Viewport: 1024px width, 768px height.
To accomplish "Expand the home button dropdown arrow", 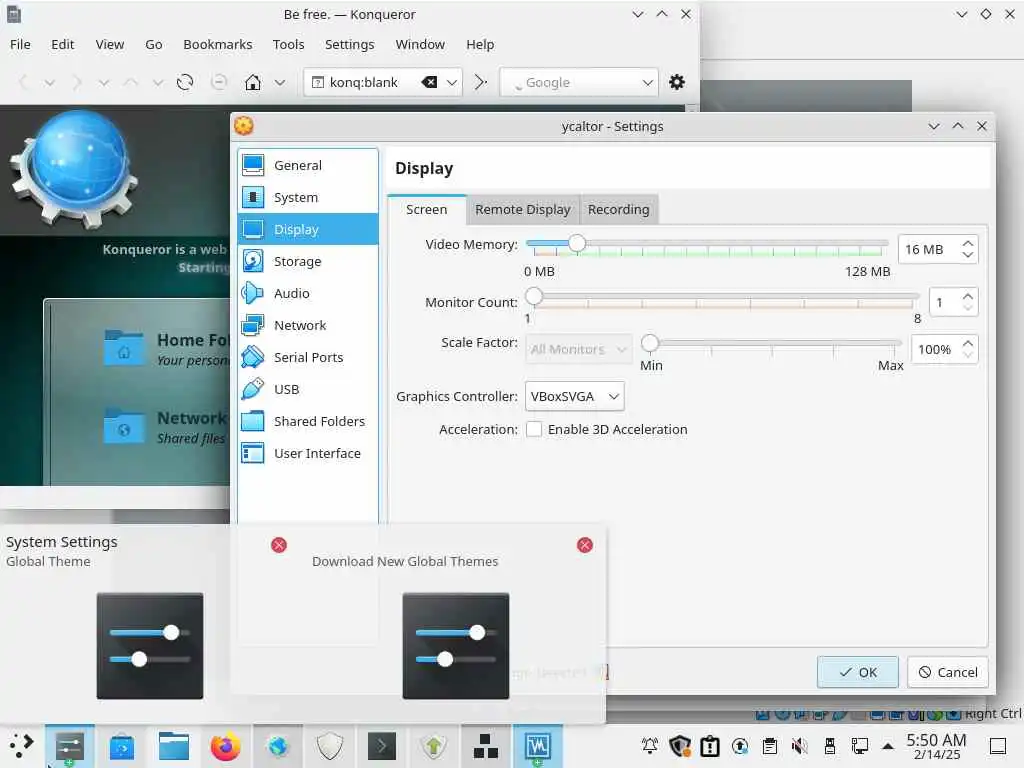I will click(280, 82).
